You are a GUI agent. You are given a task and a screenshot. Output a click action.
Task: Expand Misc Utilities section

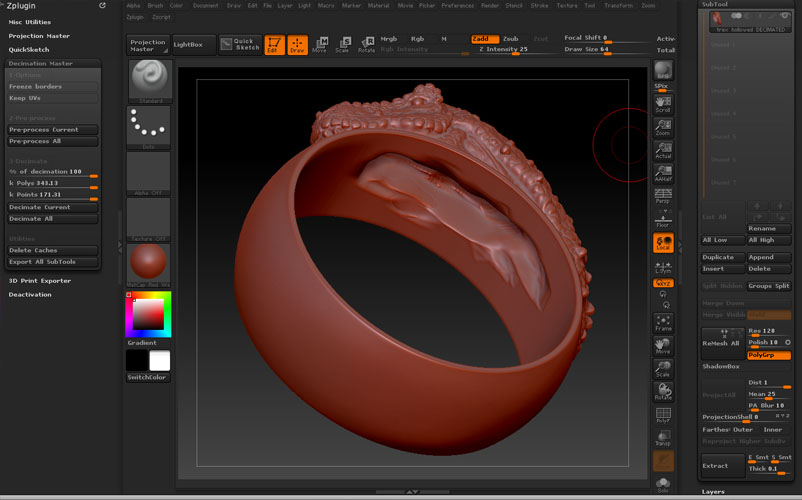[x=29, y=22]
